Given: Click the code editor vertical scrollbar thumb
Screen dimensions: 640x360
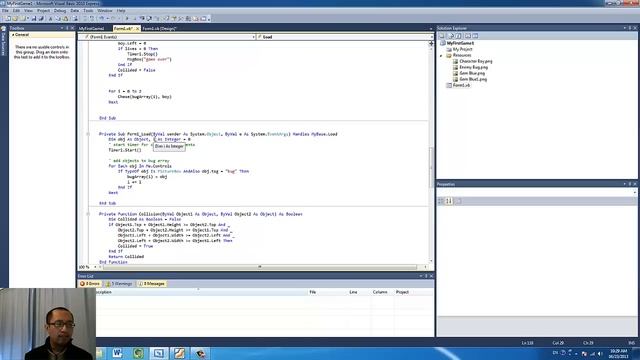Looking at the screenshot, I should [x=431, y=167].
